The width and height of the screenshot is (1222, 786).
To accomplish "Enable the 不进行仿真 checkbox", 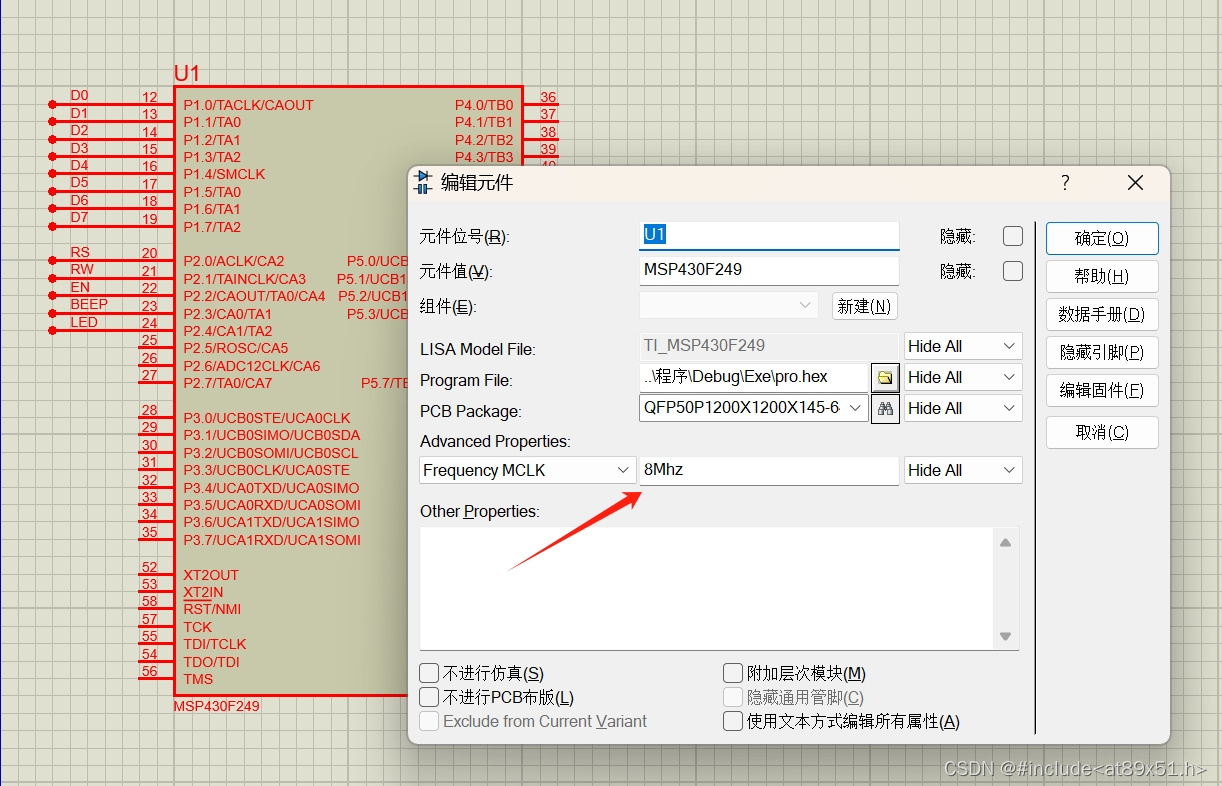I will [429, 673].
